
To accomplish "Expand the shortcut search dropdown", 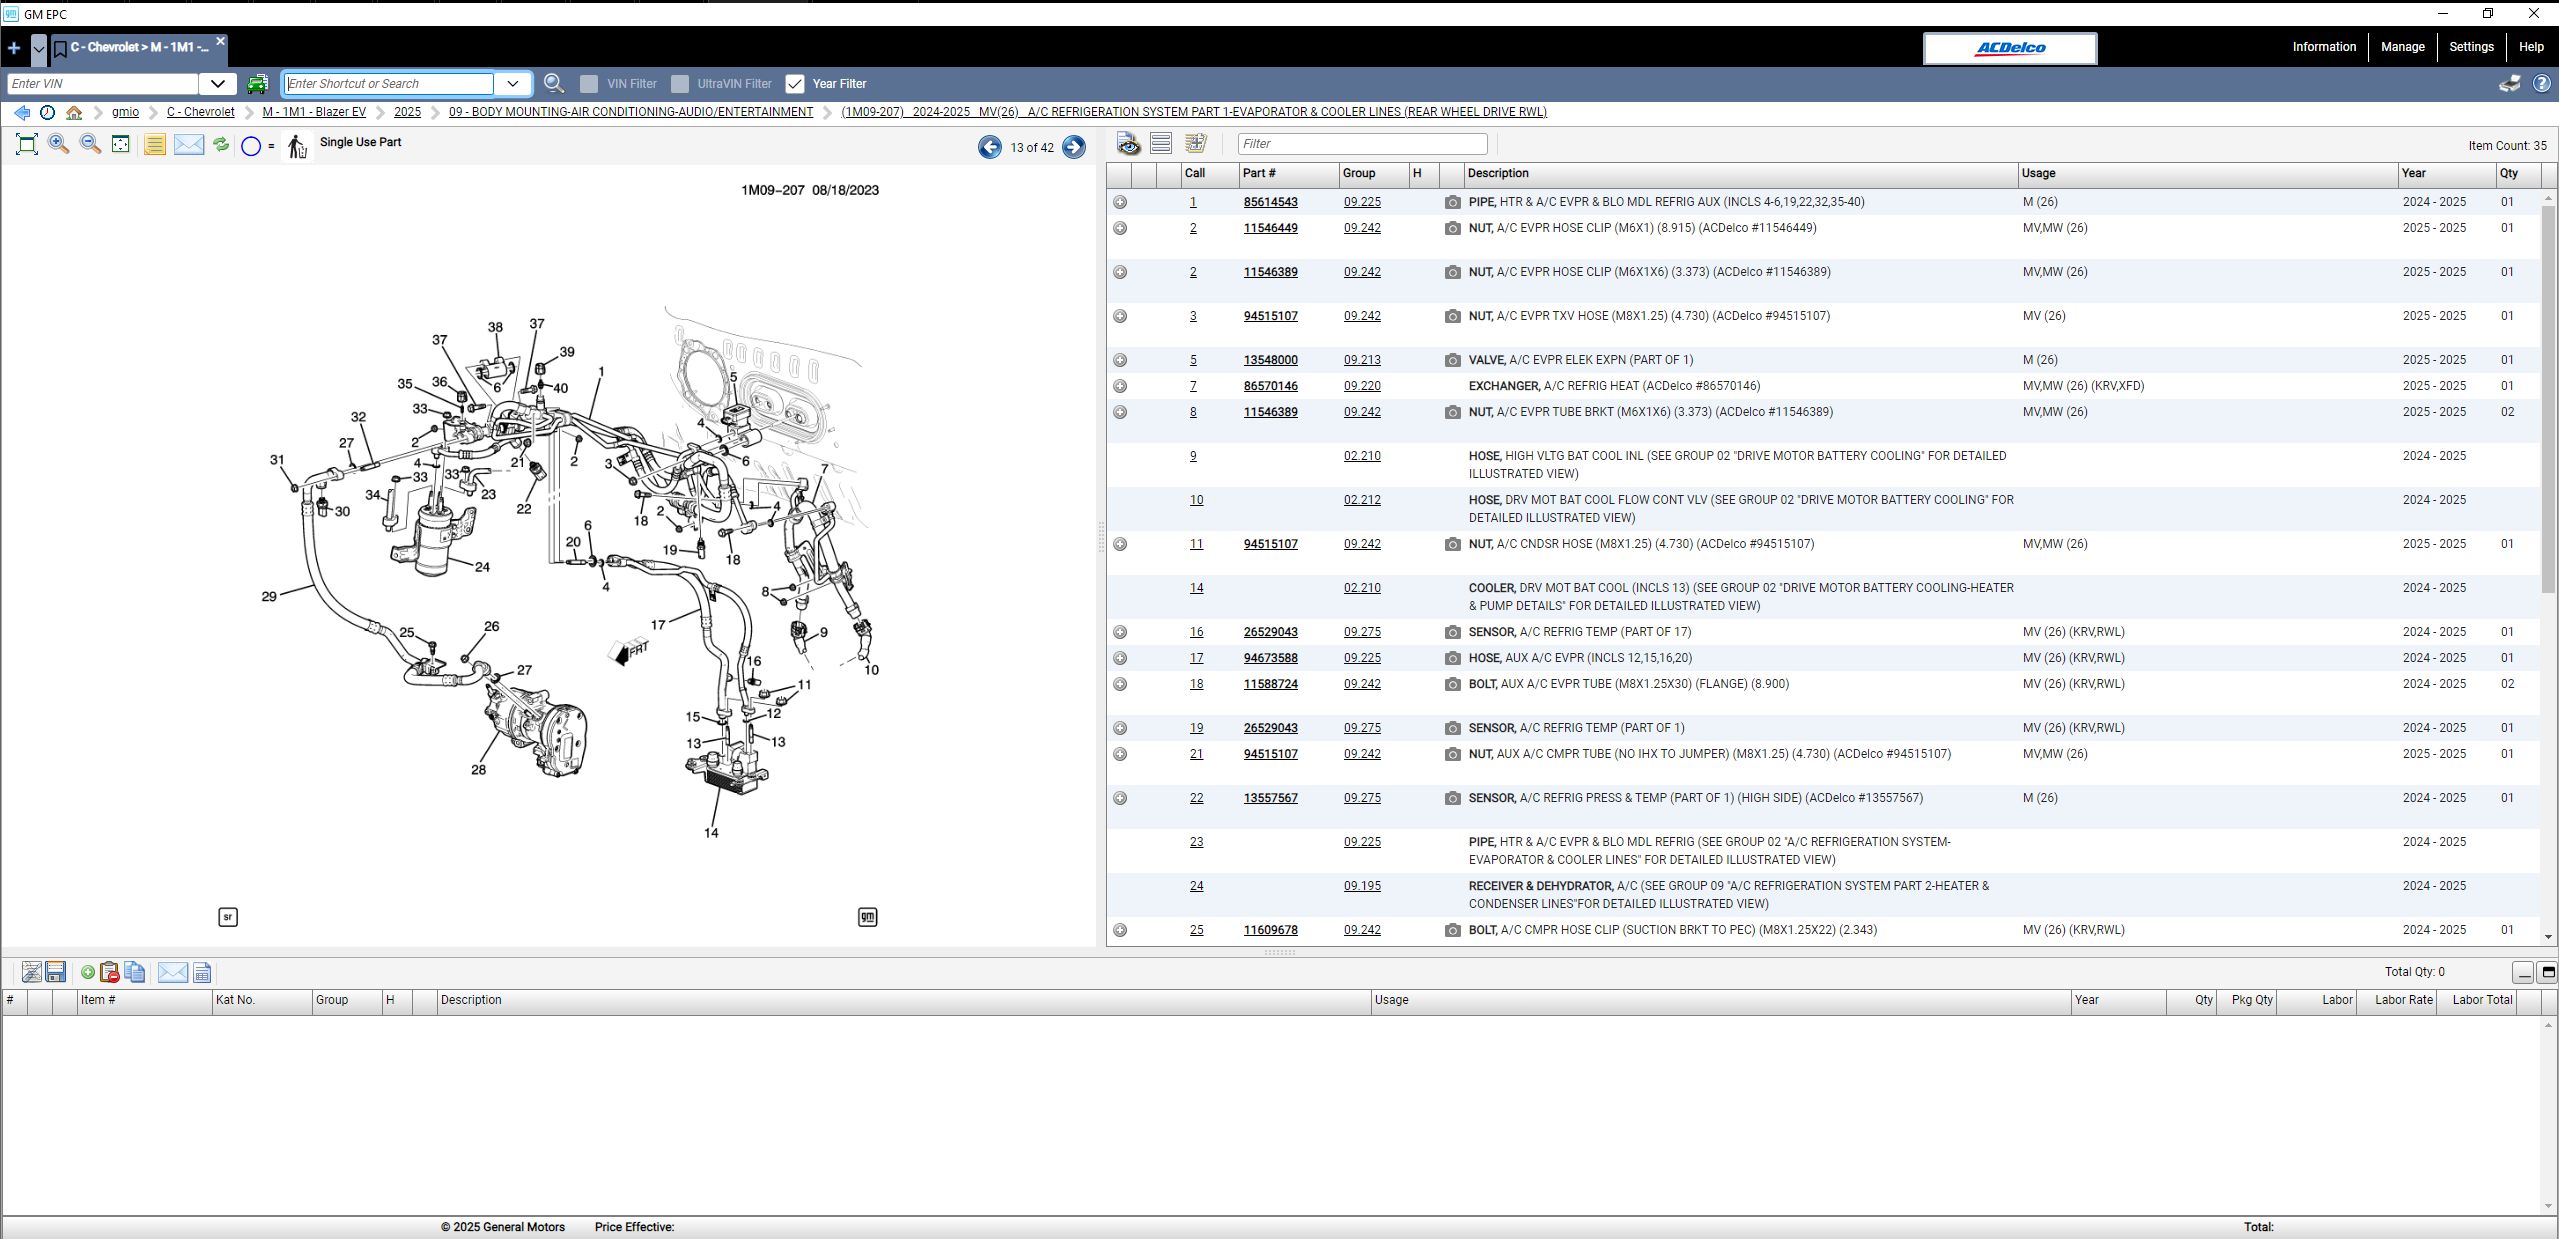I will coord(513,84).
